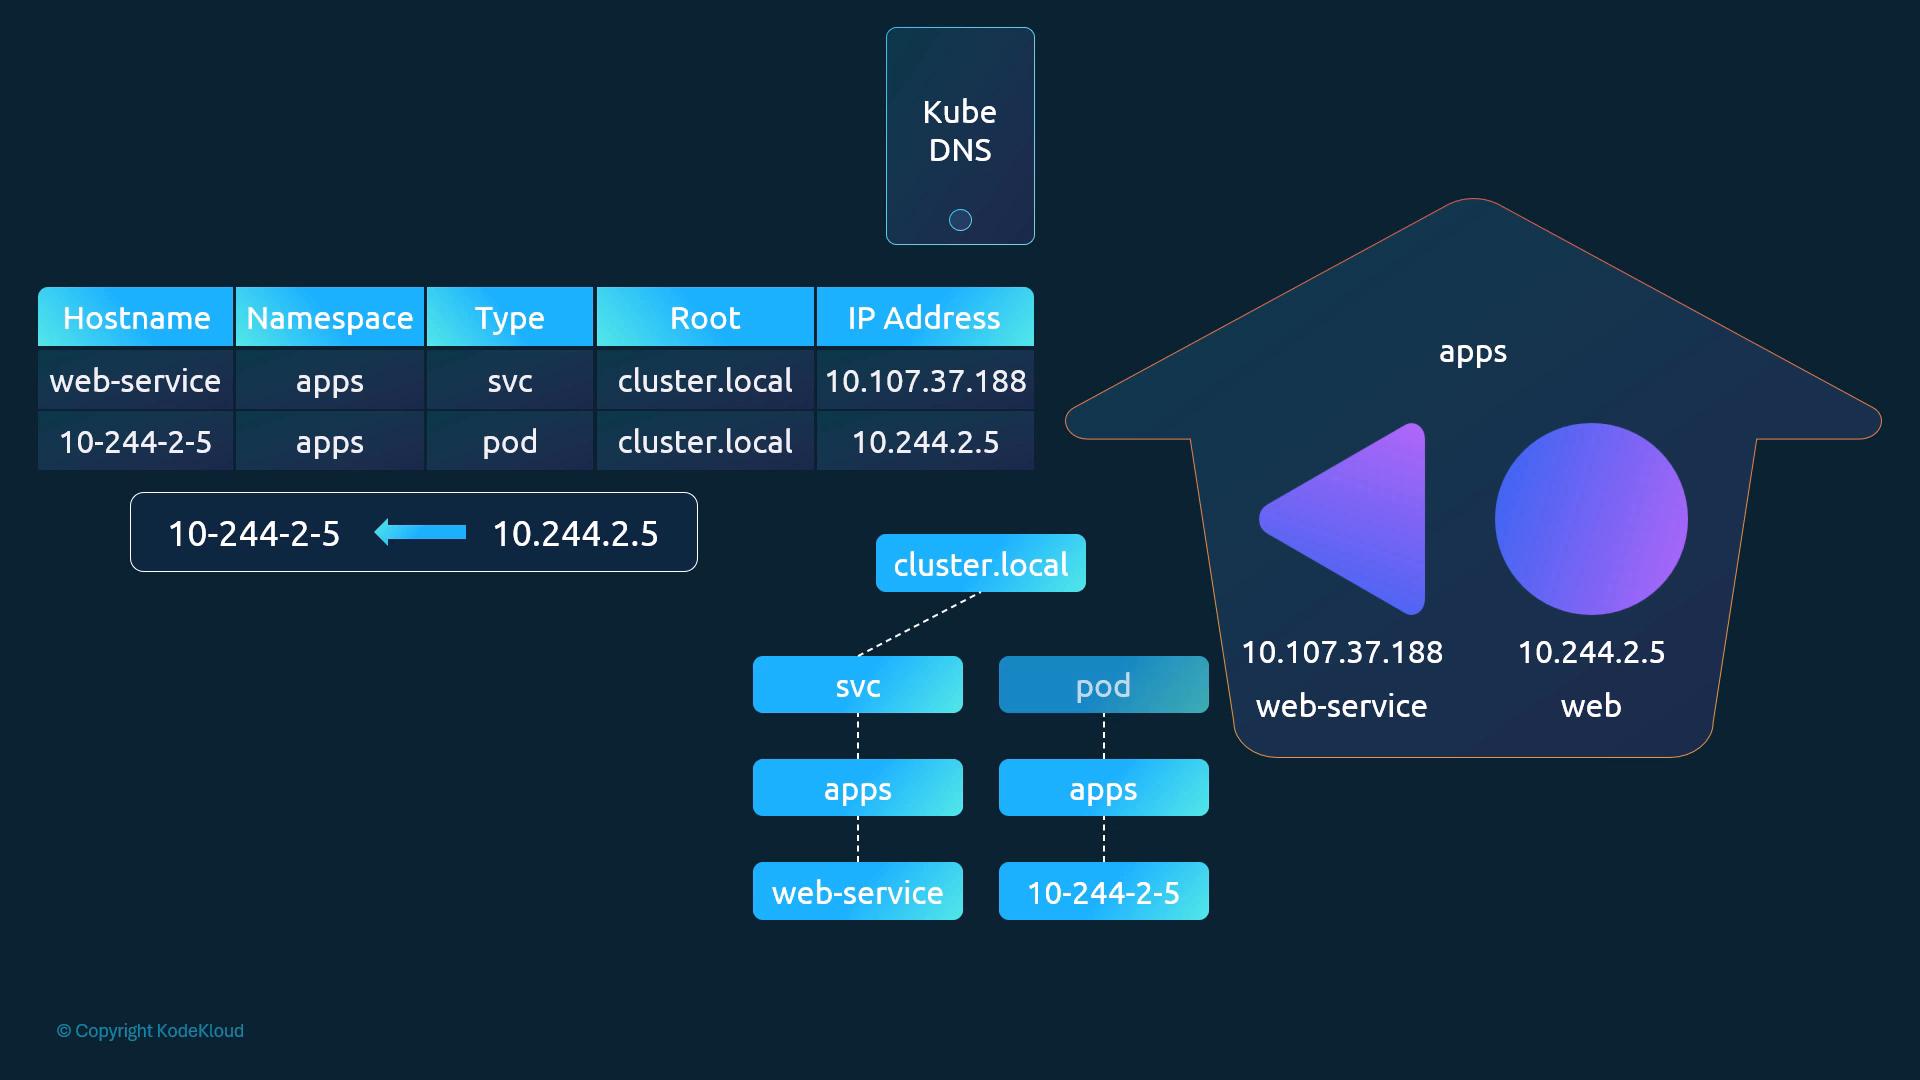Select the pod node in tree
The height and width of the screenshot is (1080, 1920).
click(1104, 685)
